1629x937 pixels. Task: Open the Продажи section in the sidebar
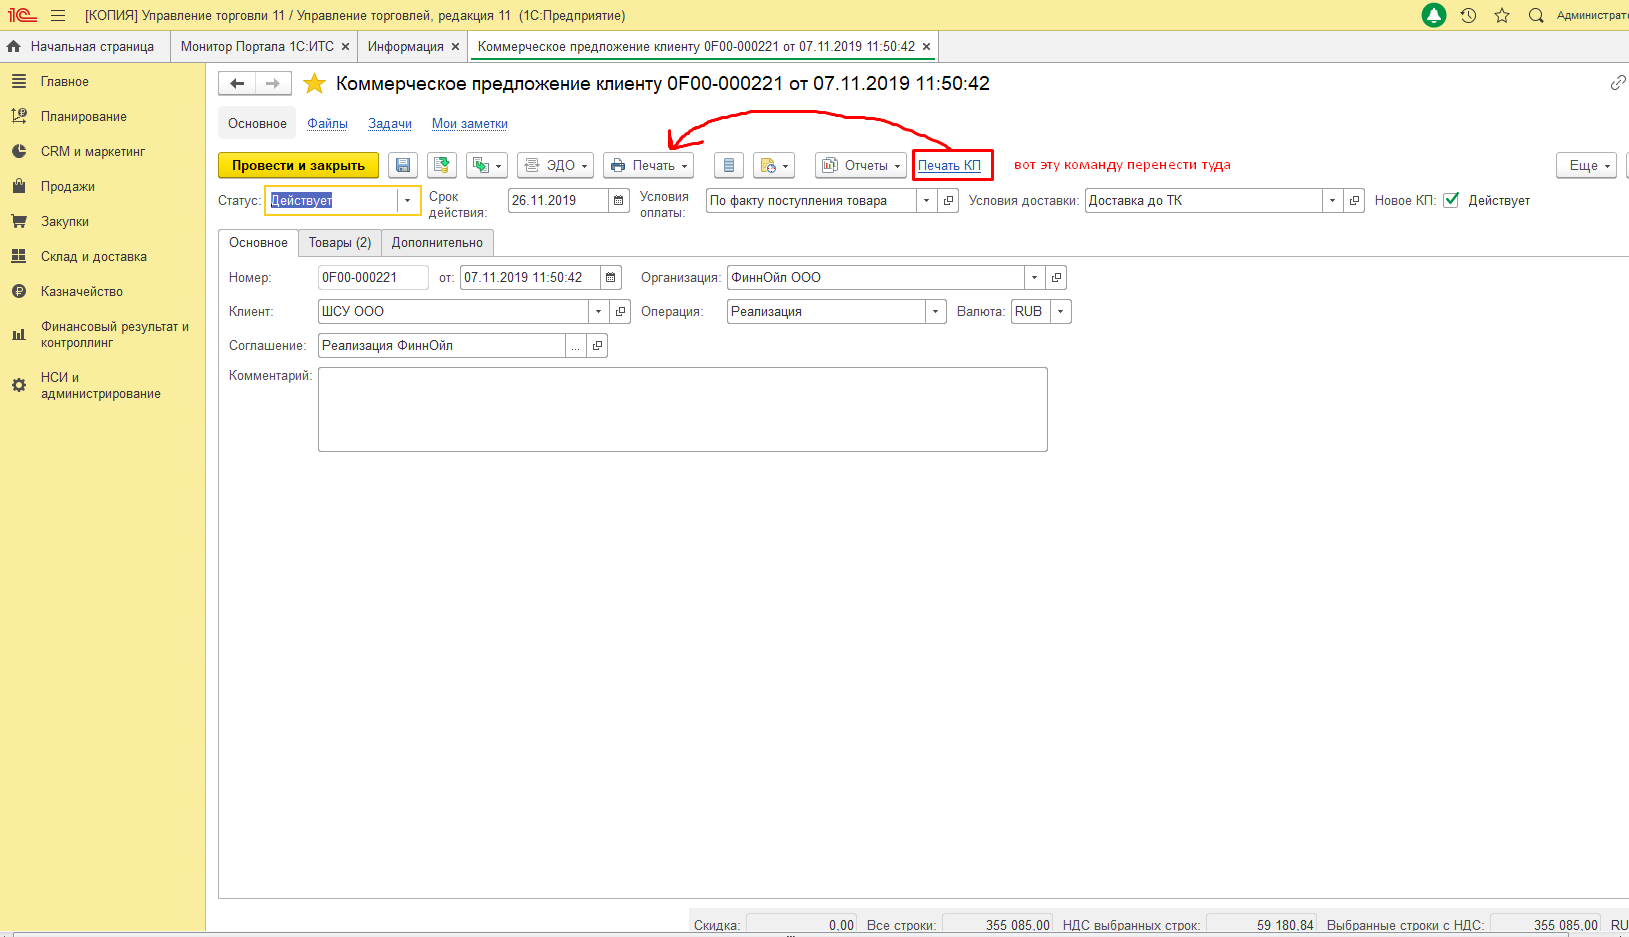[67, 187]
